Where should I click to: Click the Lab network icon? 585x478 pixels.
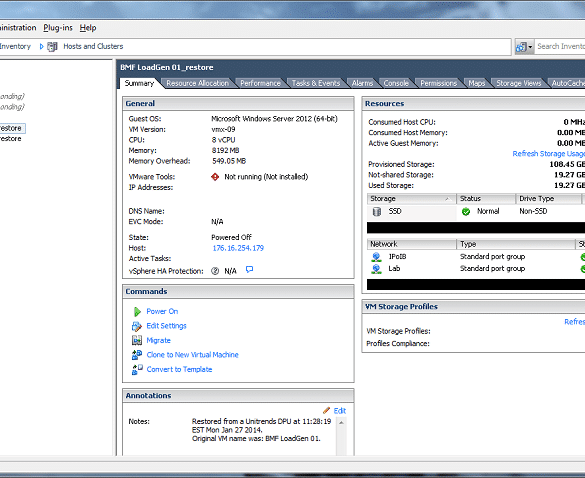376,269
